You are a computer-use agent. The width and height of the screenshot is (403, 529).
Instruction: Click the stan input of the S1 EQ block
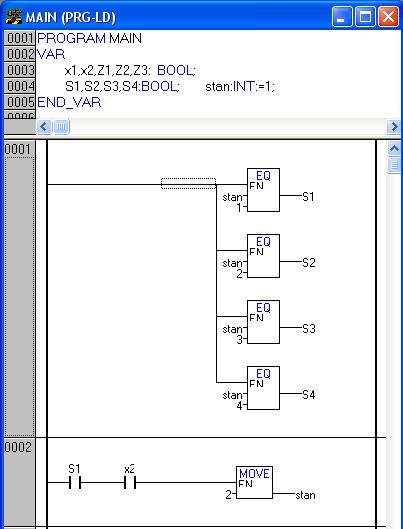[x=232, y=197]
